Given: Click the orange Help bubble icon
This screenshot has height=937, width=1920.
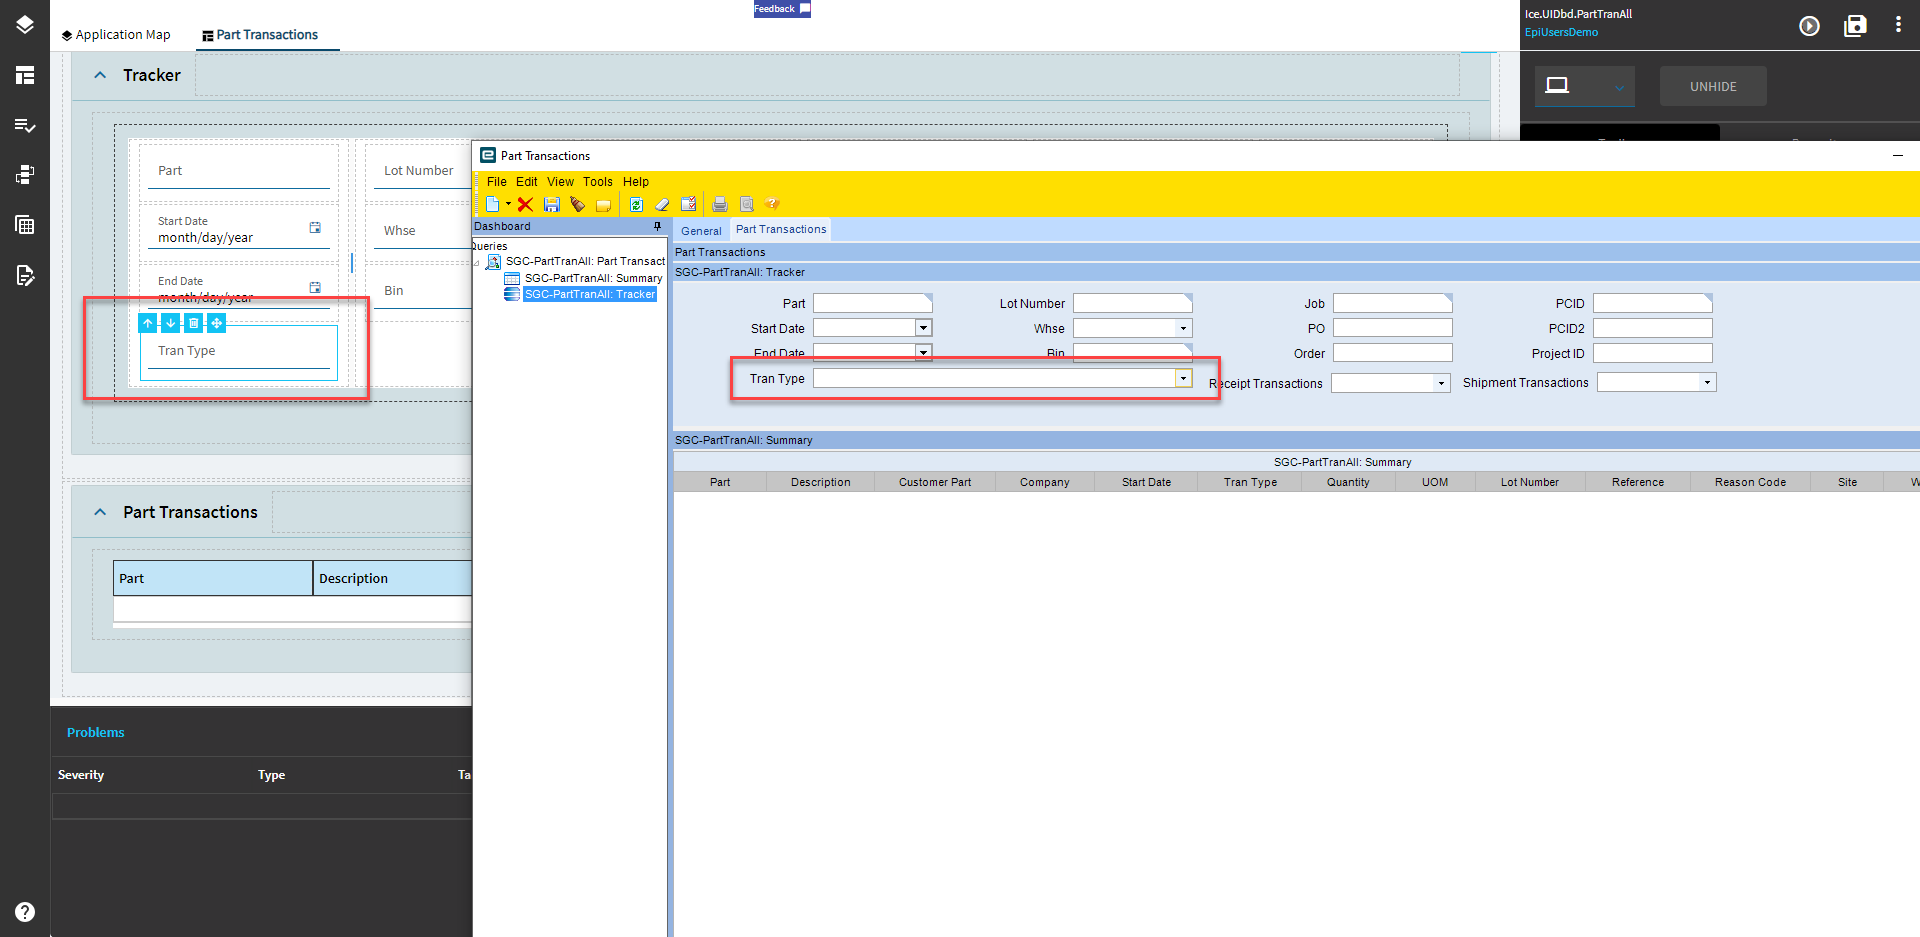Looking at the screenshot, I should [x=772, y=204].
